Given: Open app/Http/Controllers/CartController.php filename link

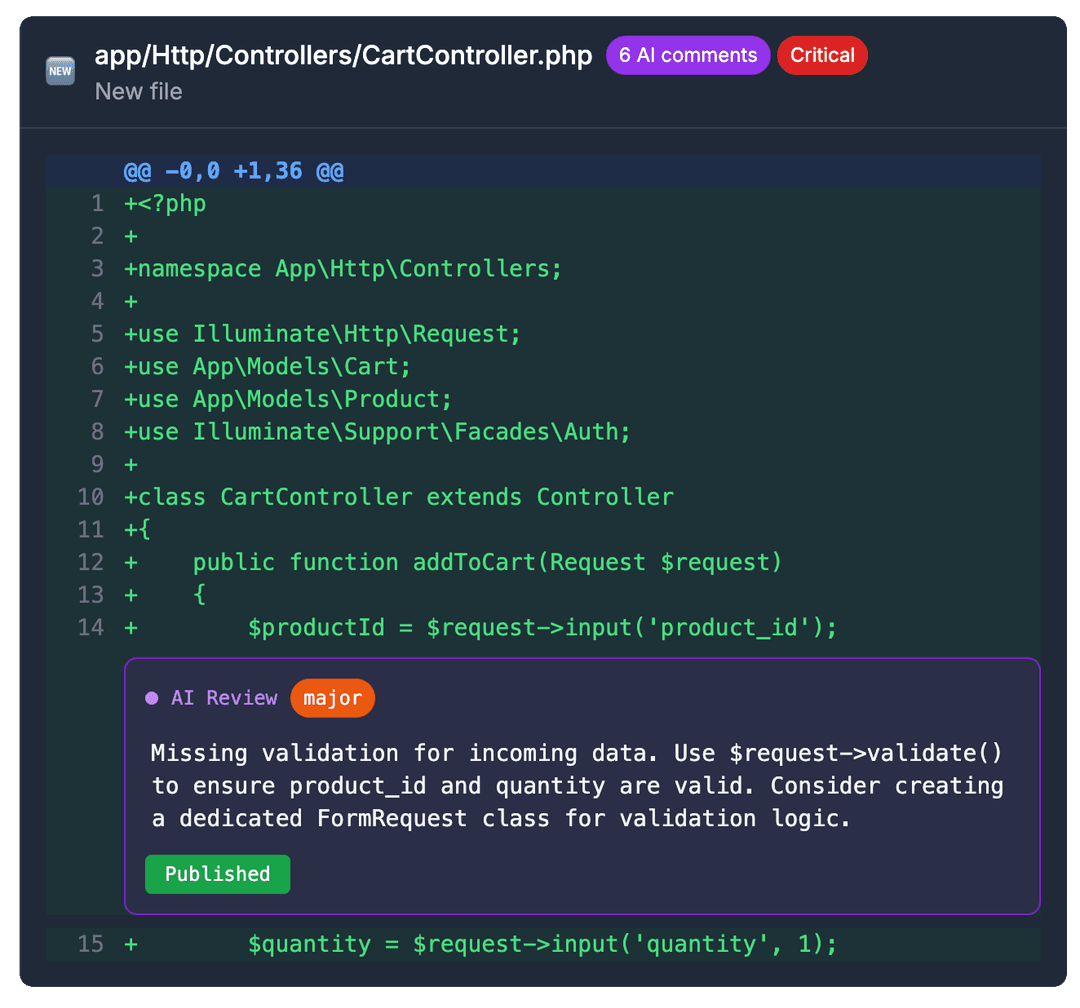Looking at the screenshot, I should tap(343, 56).
